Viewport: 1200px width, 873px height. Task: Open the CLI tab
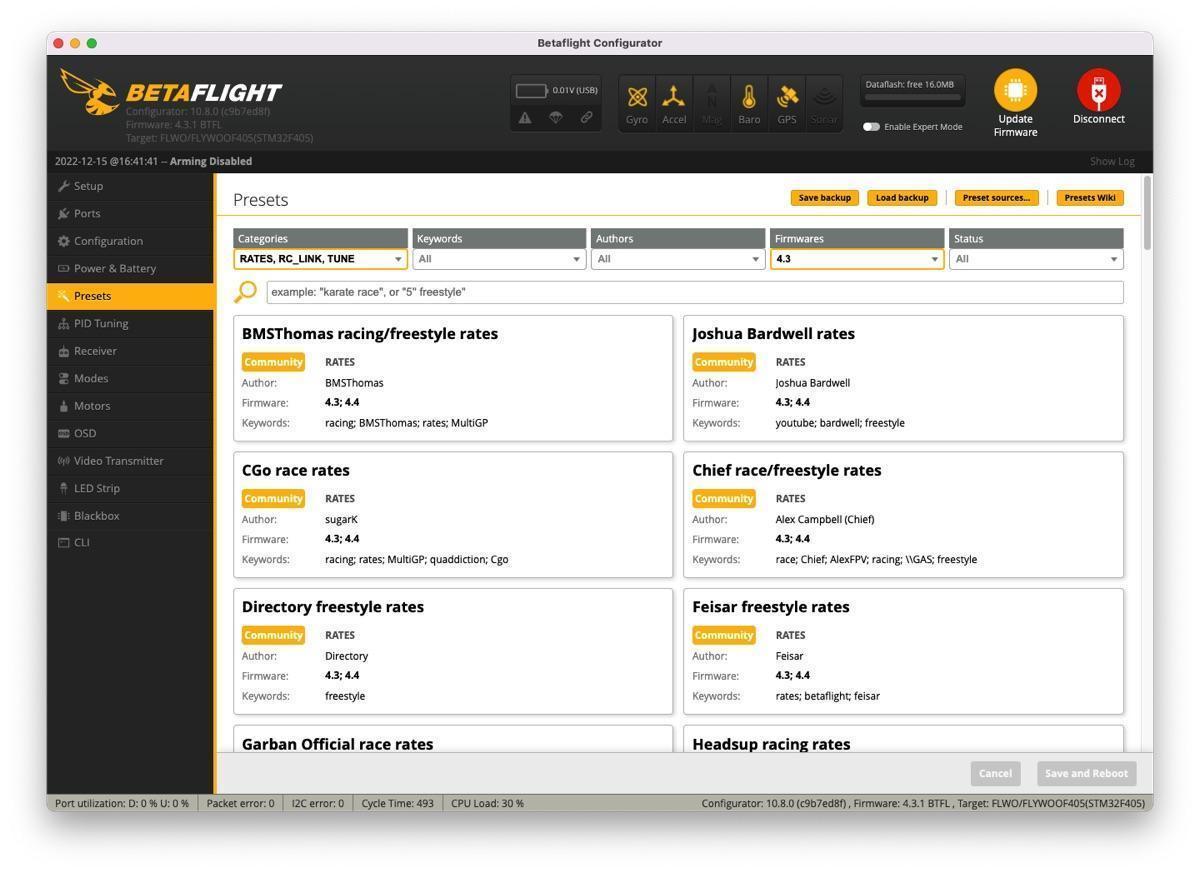[130, 542]
